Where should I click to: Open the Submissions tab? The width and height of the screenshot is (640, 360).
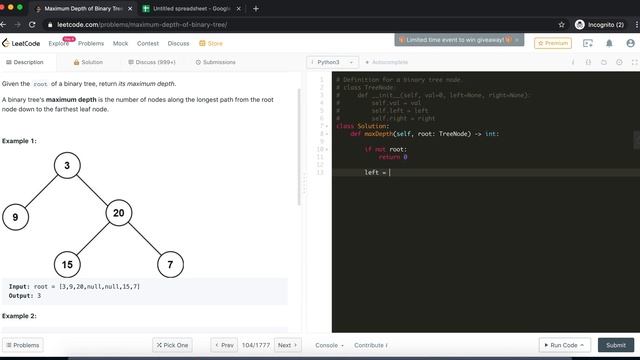point(216,62)
